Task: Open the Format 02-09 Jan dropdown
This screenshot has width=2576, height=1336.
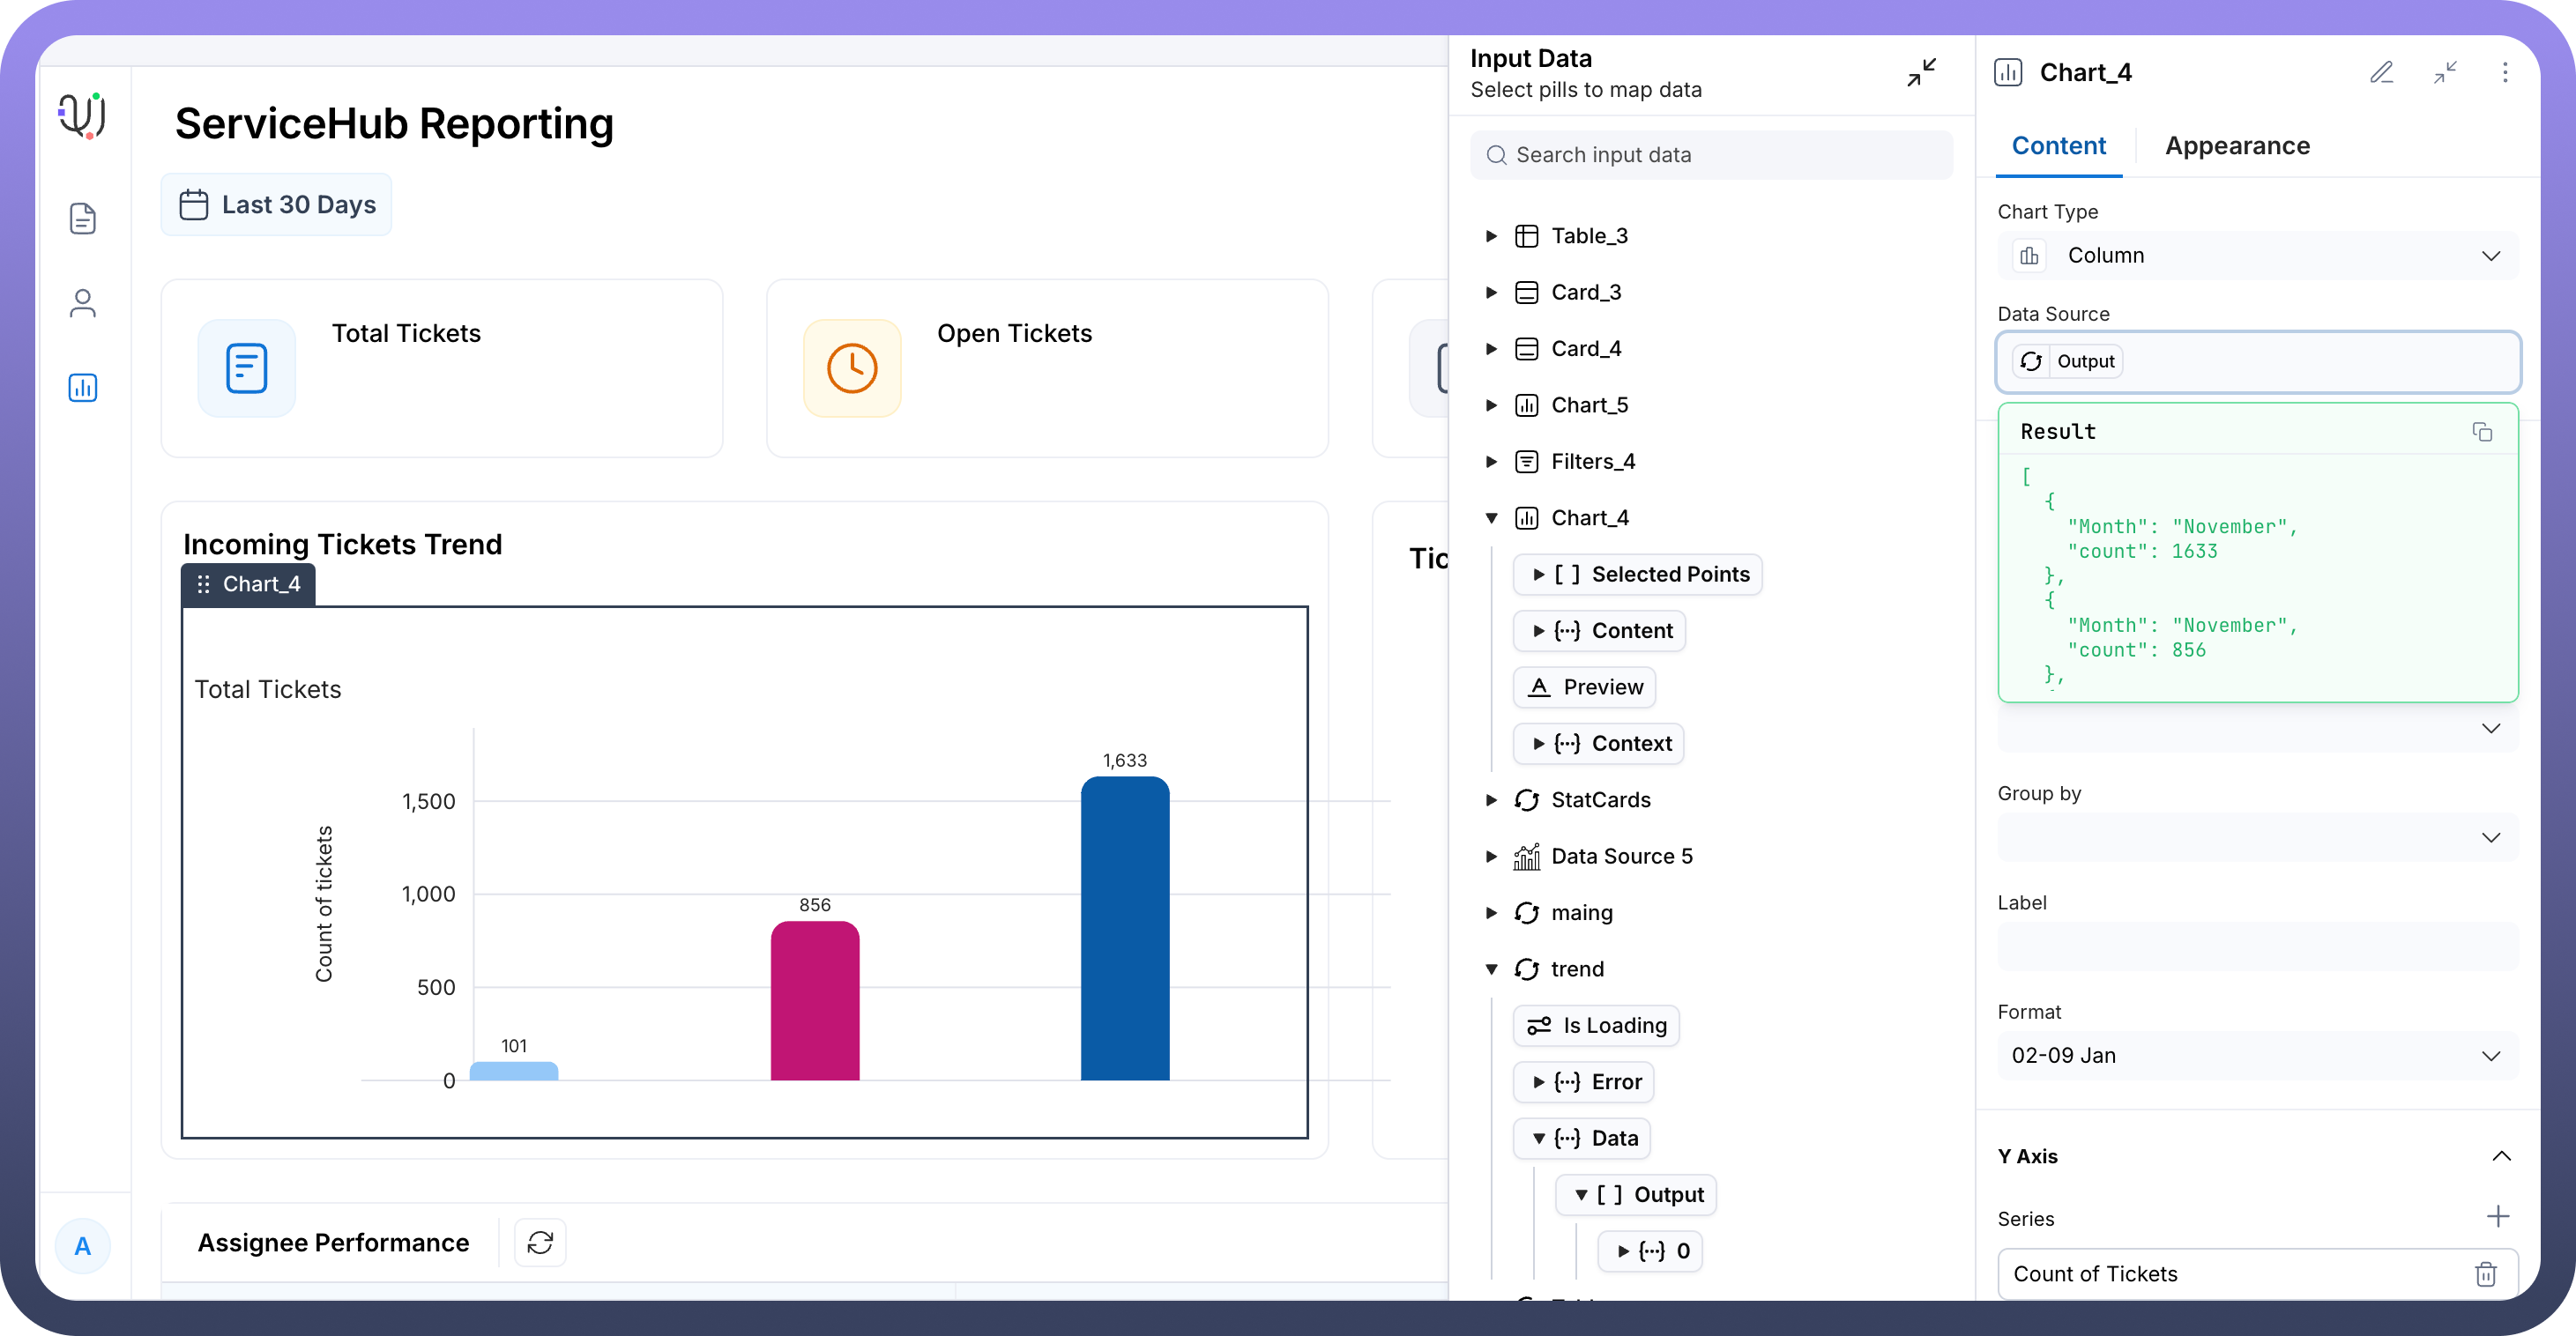Action: tap(2257, 1056)
